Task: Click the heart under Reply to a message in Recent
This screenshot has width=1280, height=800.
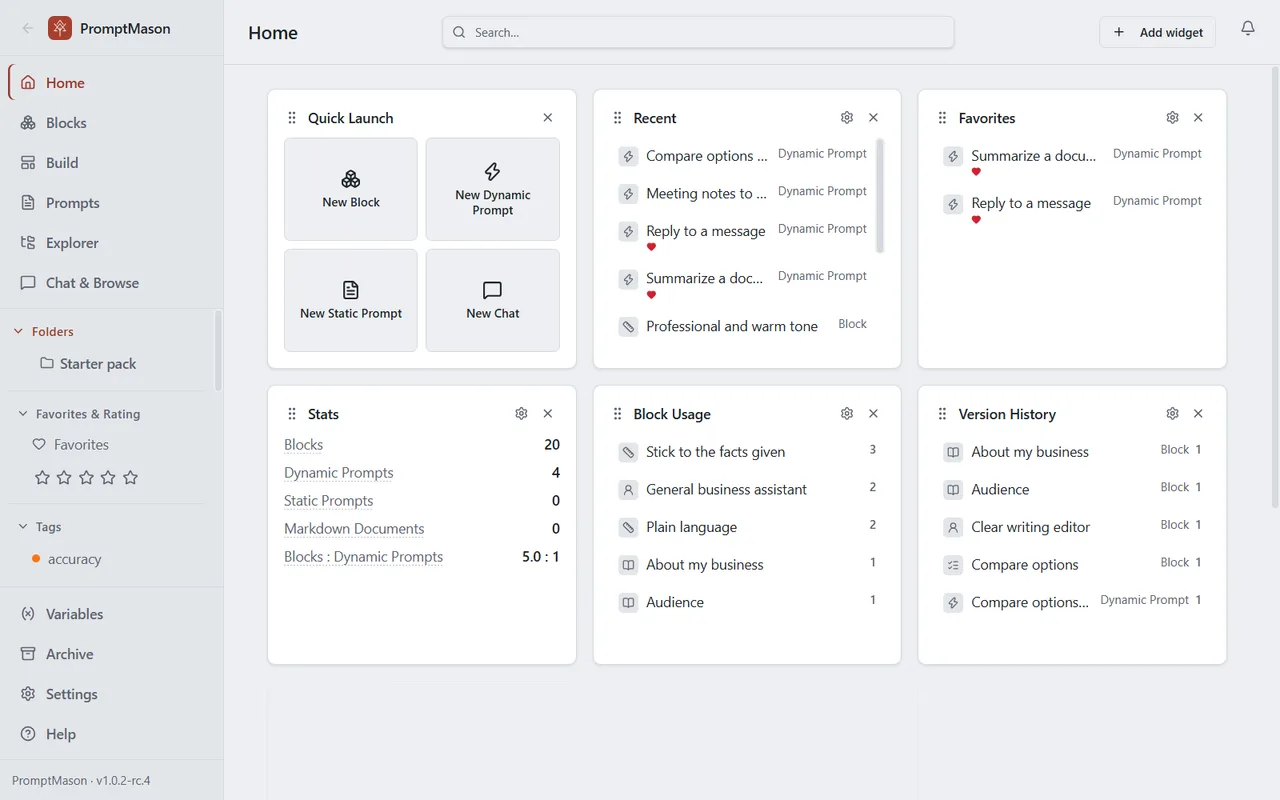Action: pos(651,247)
